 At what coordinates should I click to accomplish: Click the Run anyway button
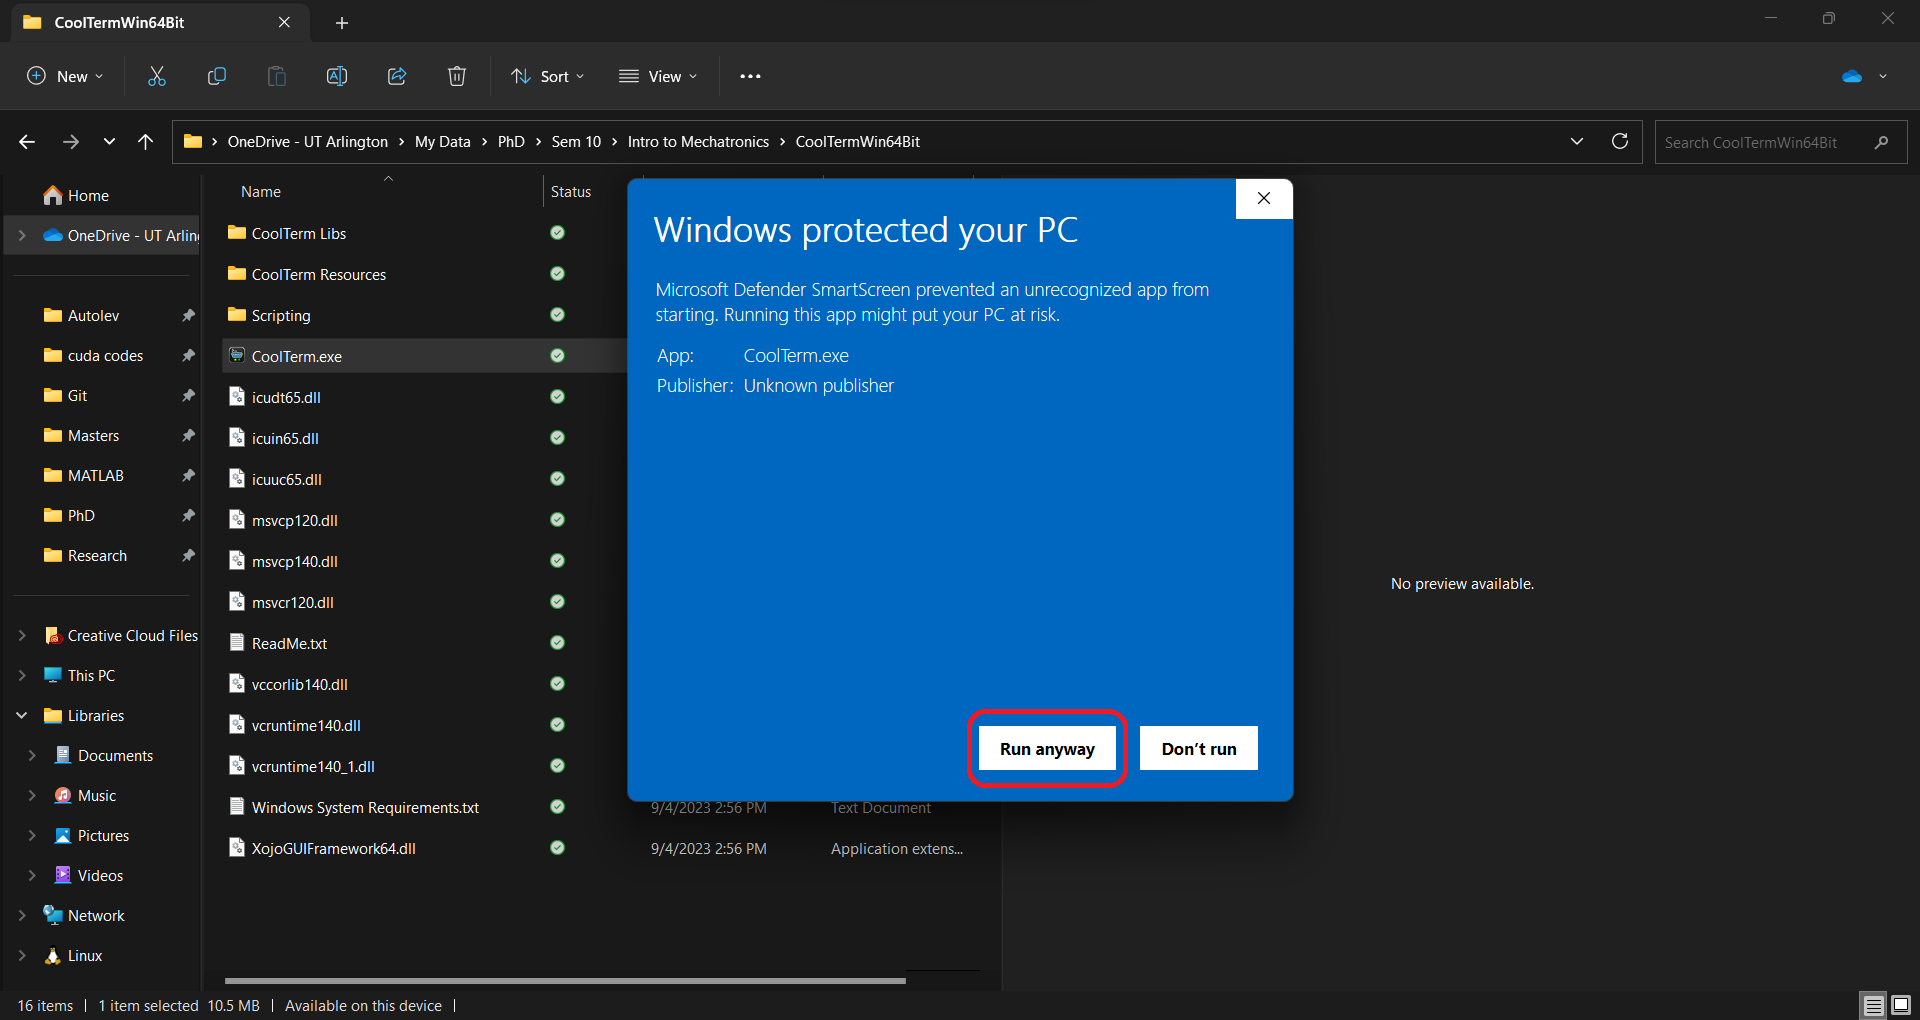point(1047,749)
